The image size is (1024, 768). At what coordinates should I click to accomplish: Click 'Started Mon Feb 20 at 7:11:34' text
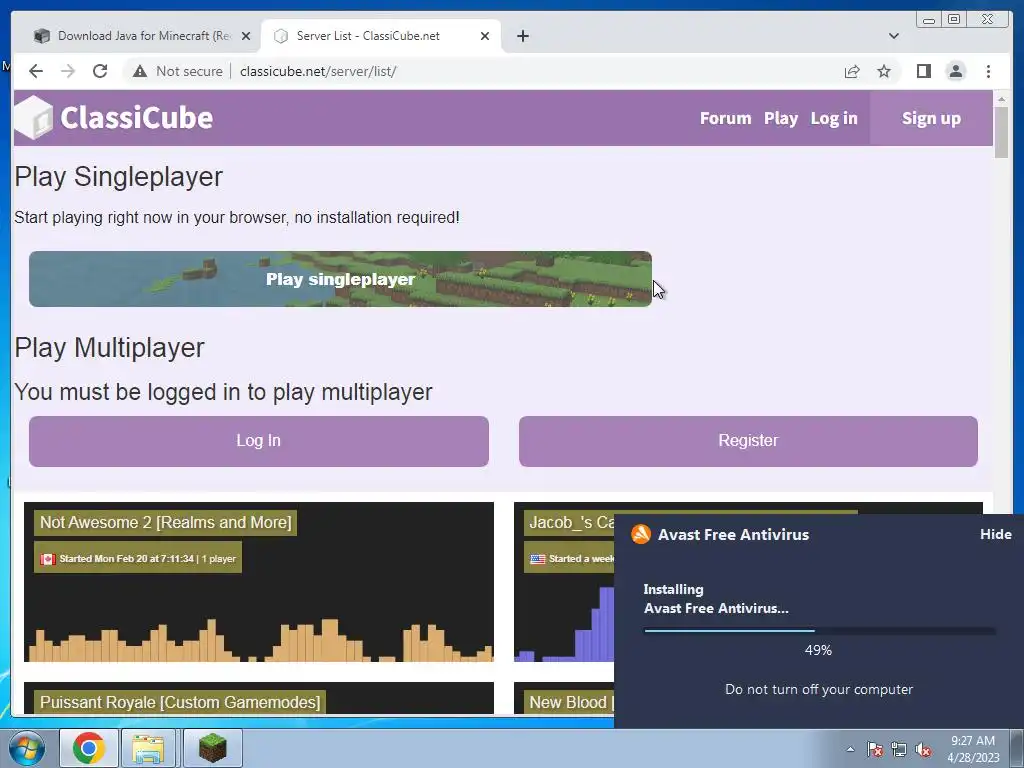point(127,559)
